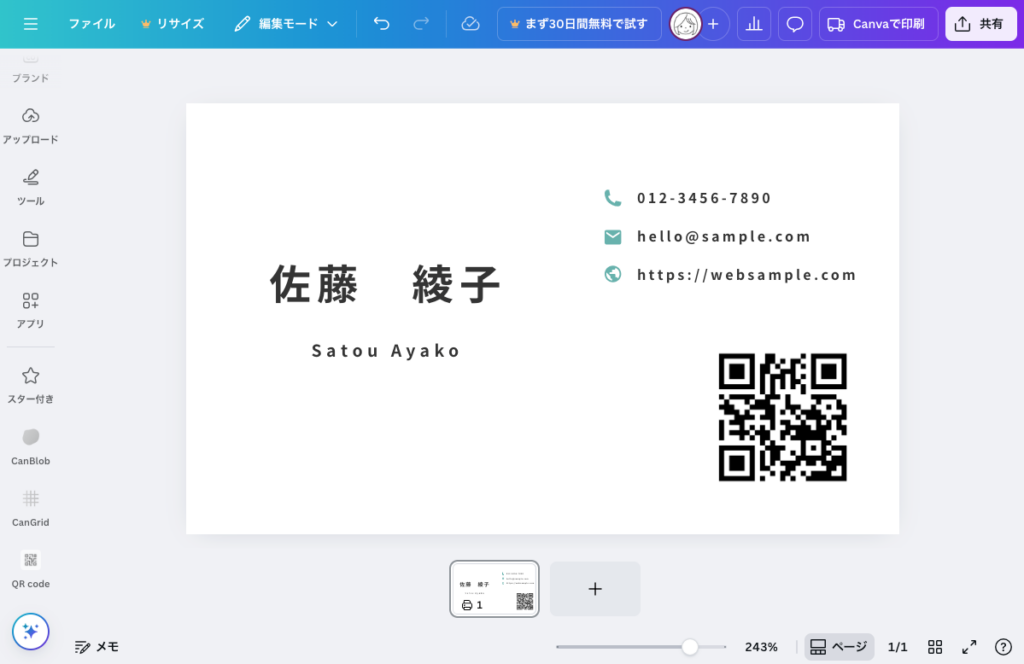Select the 佐藤 綾子 name text

click(385, 284)
